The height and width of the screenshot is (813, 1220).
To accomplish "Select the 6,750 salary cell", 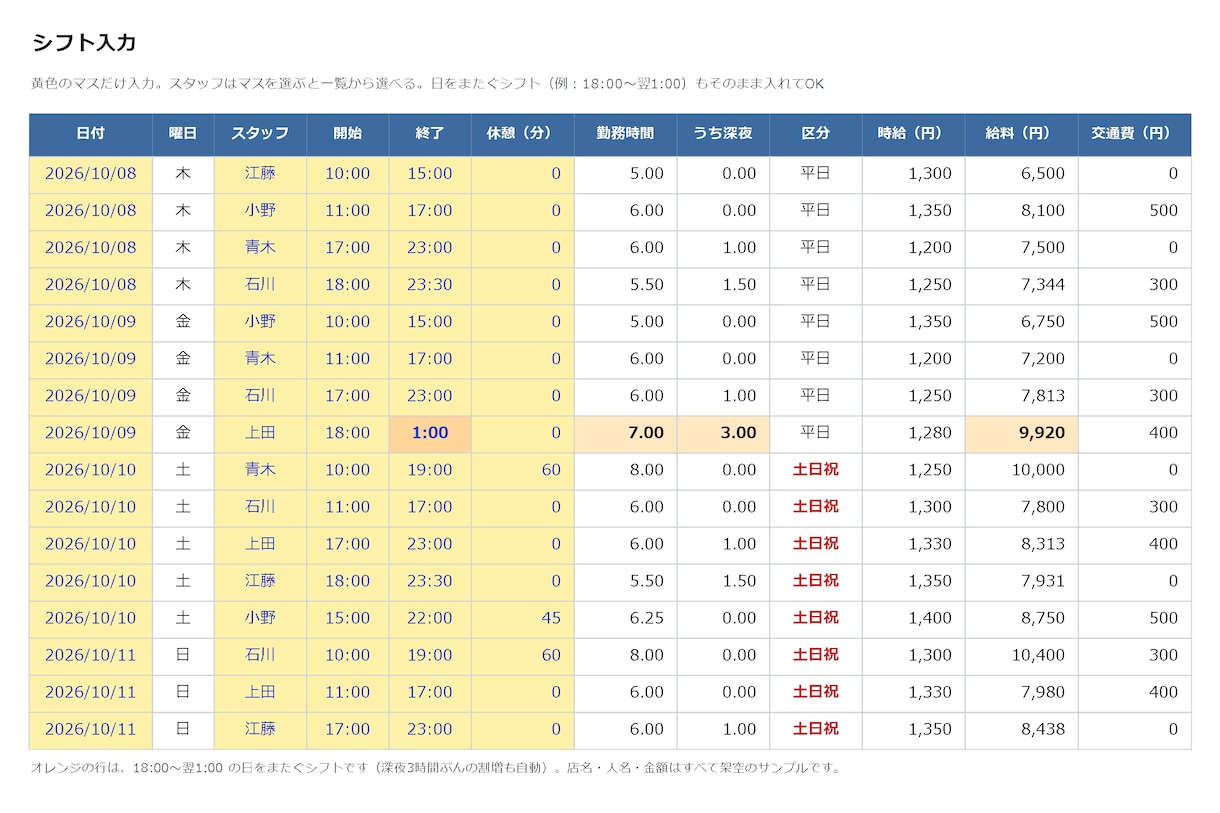I will pos(1021,322).
